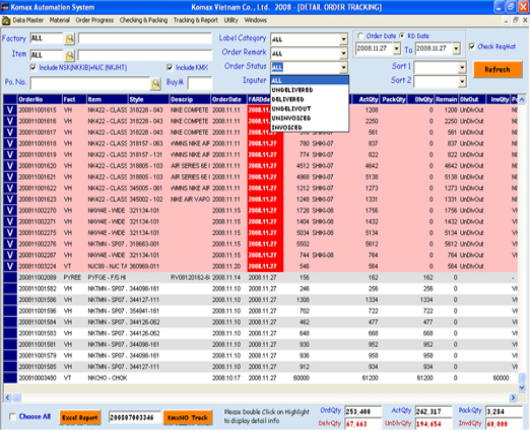Viewport: 530px width, 430px height.
Task: Choose UNDELIVOUT in Order Status list
Action: (309, 109)
